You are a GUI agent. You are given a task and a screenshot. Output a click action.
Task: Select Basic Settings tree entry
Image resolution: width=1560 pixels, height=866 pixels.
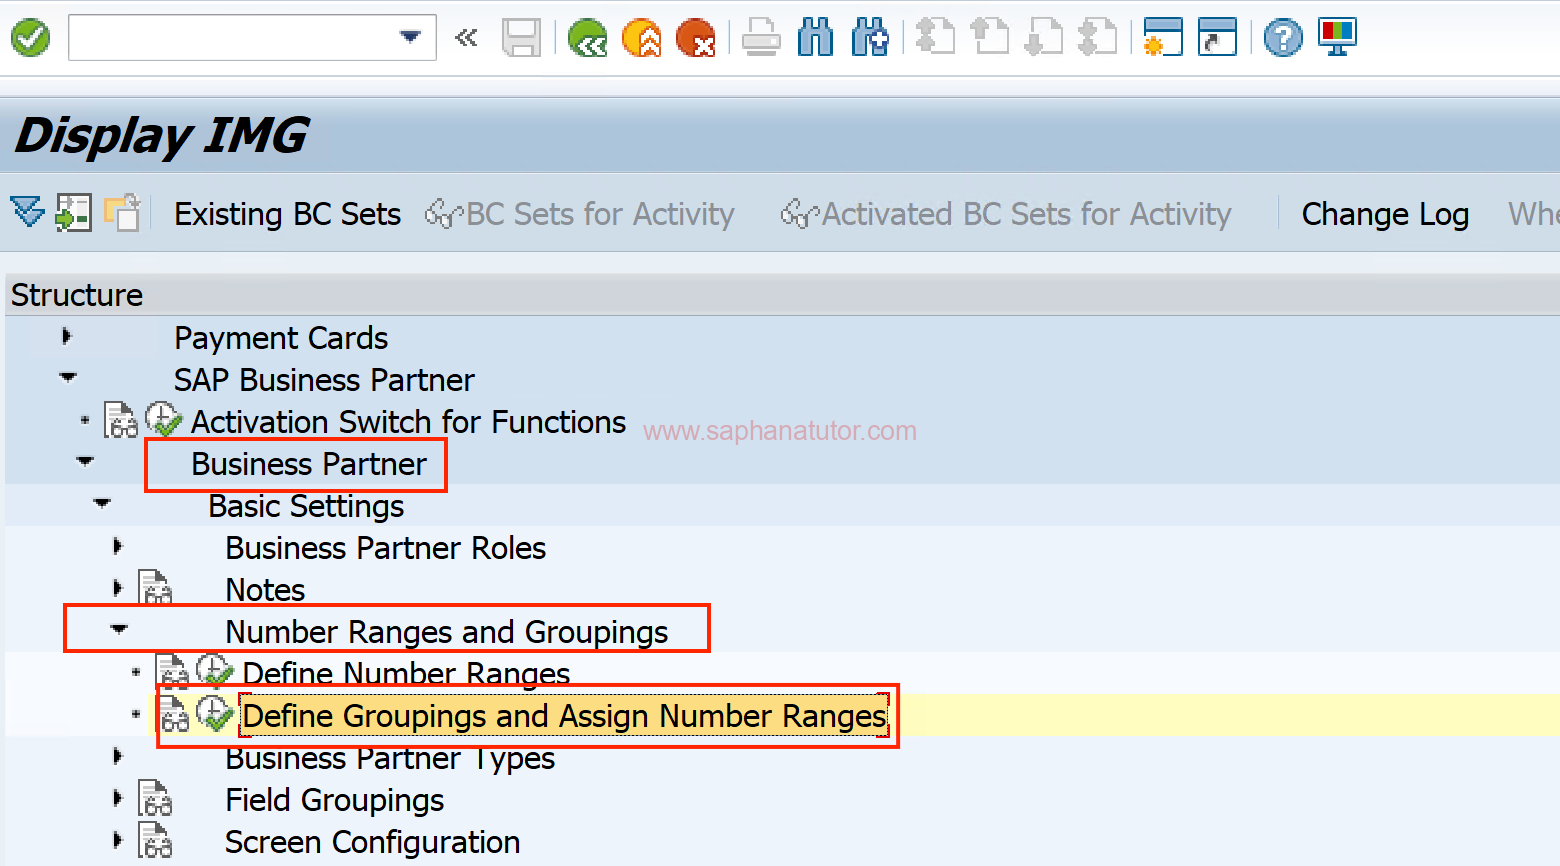[x=306, y=506]
